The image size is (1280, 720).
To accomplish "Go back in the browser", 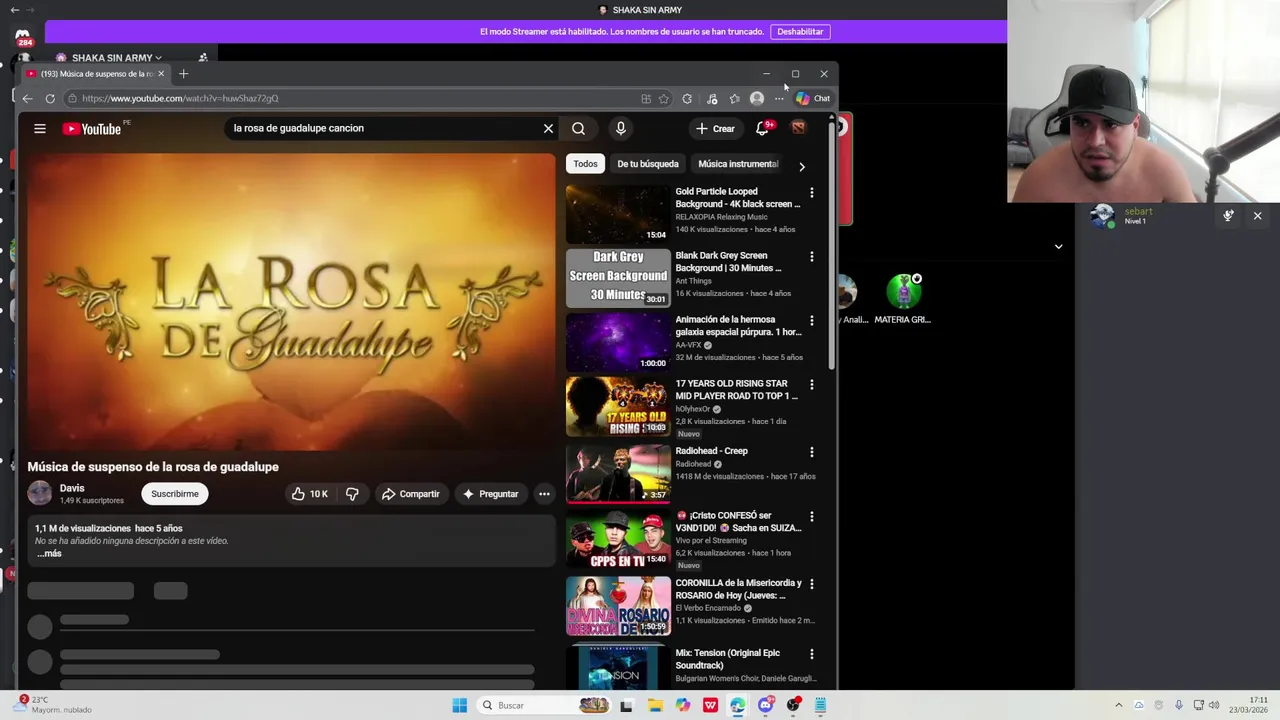I will 27,98.
